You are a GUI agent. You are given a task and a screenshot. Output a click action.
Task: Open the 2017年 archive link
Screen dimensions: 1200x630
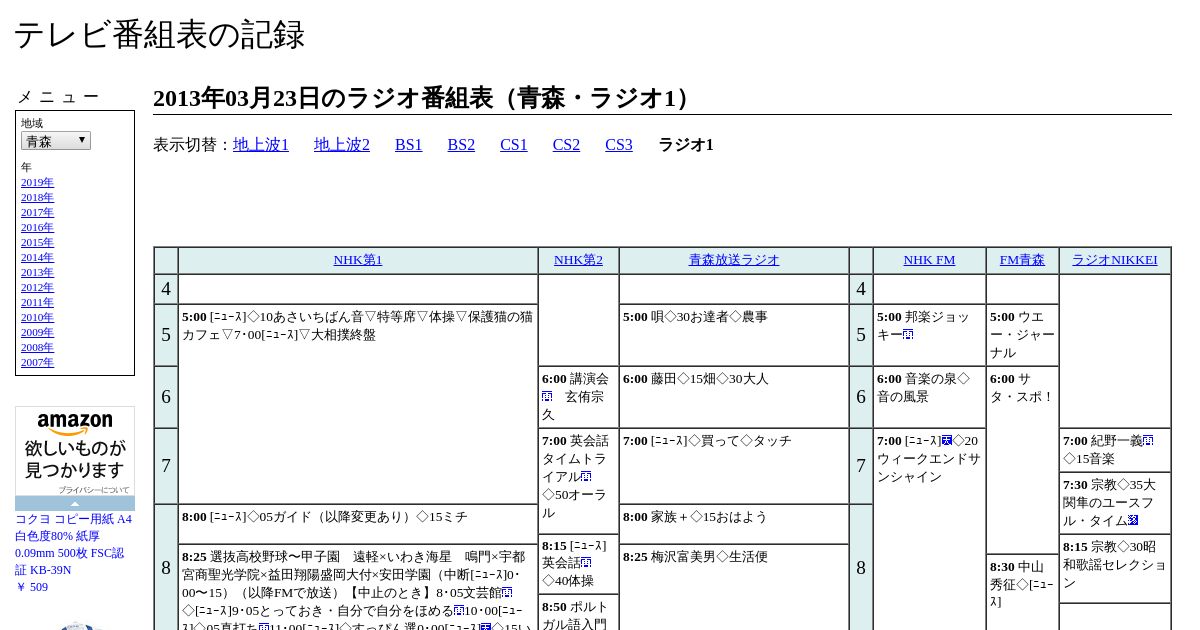tap(37, 212)
